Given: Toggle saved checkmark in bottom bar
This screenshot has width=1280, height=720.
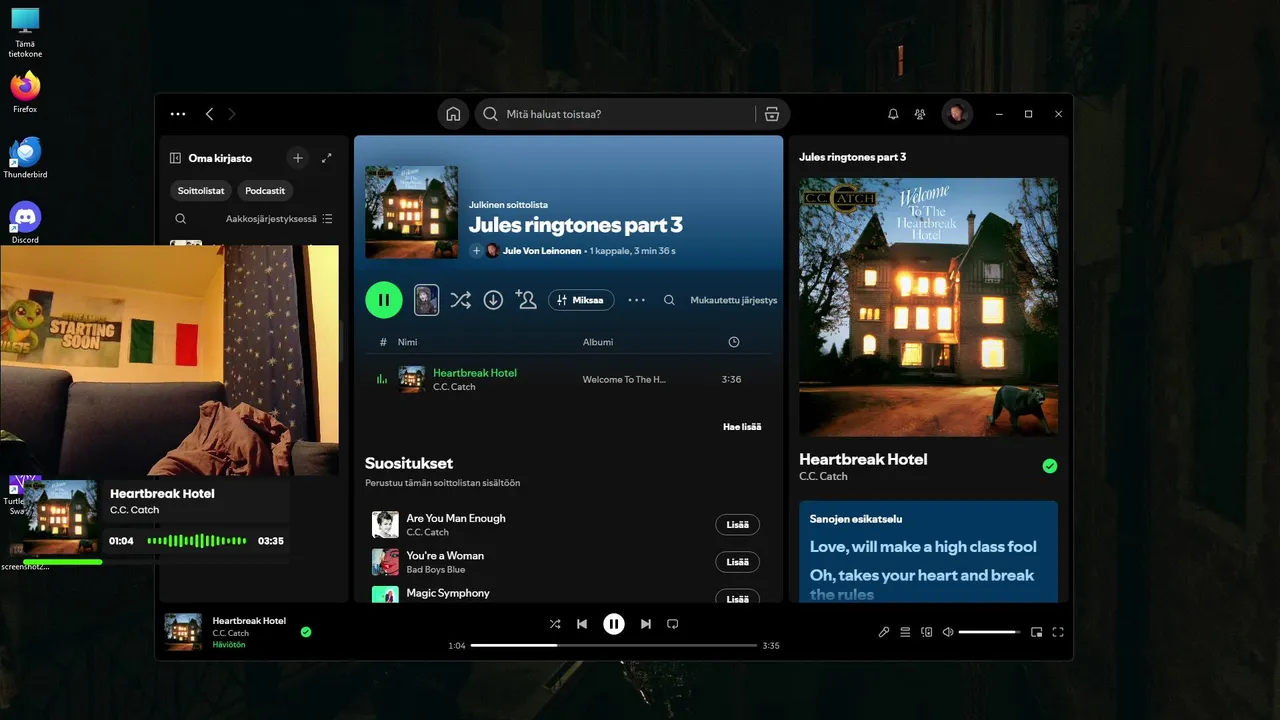Looking at the screenshot, I should pyautogui.click(x=306, y=632).
